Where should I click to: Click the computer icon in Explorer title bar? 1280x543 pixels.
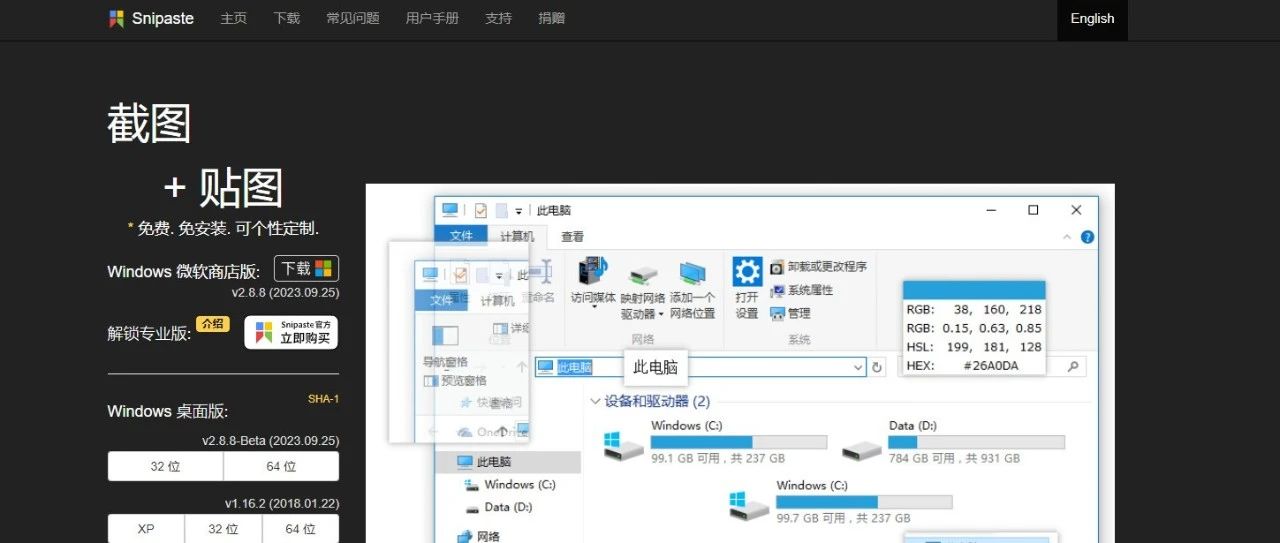click(x=450, y=210)
